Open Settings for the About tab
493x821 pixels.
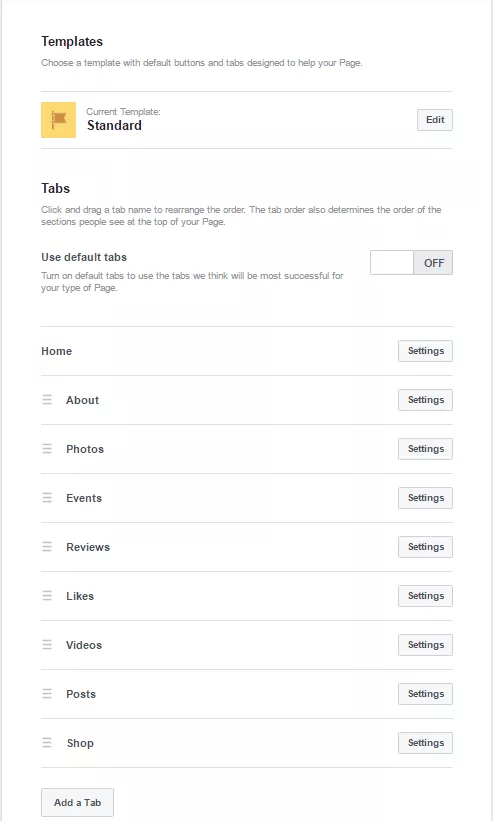425,400
